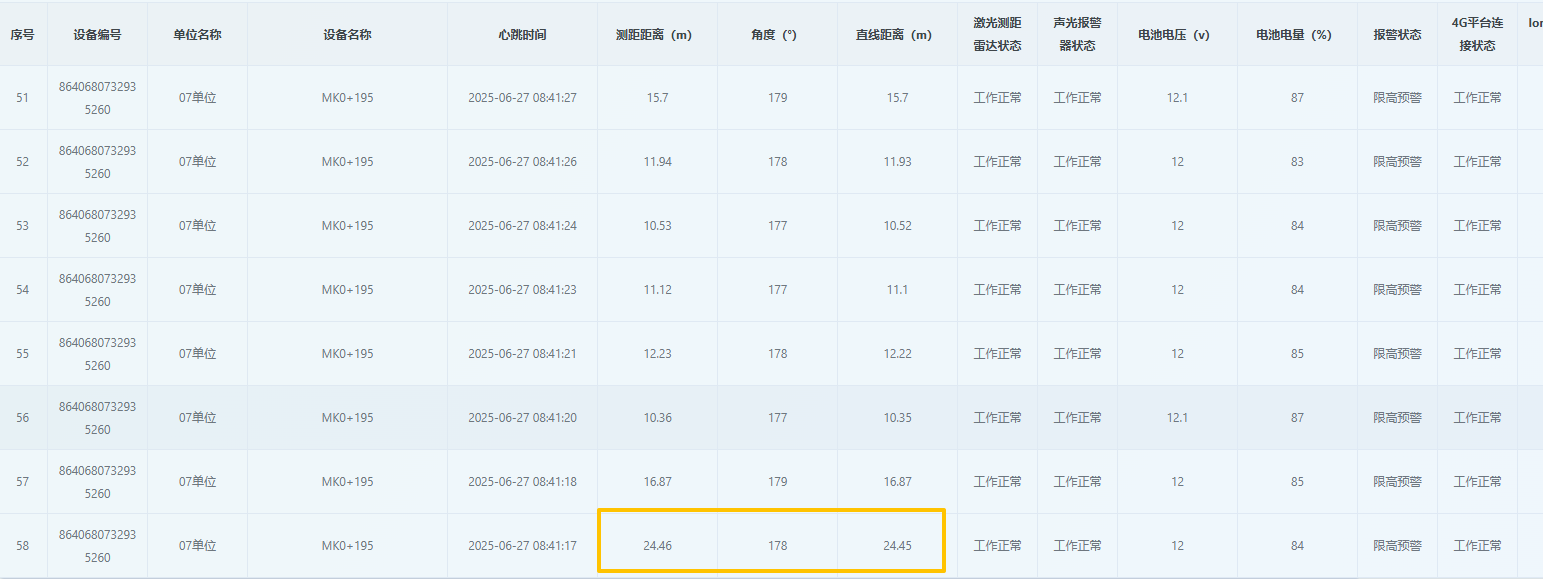
Task: Select the 报警状态 column header
Action: [1397, 34]
